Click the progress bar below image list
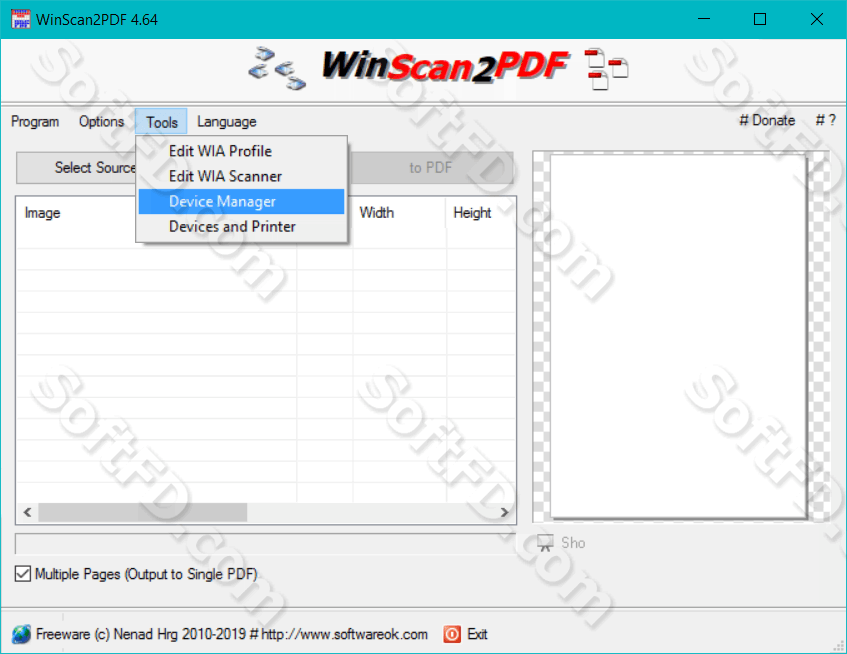The height and width of the screenshot is (654, 847). (265, 544)
